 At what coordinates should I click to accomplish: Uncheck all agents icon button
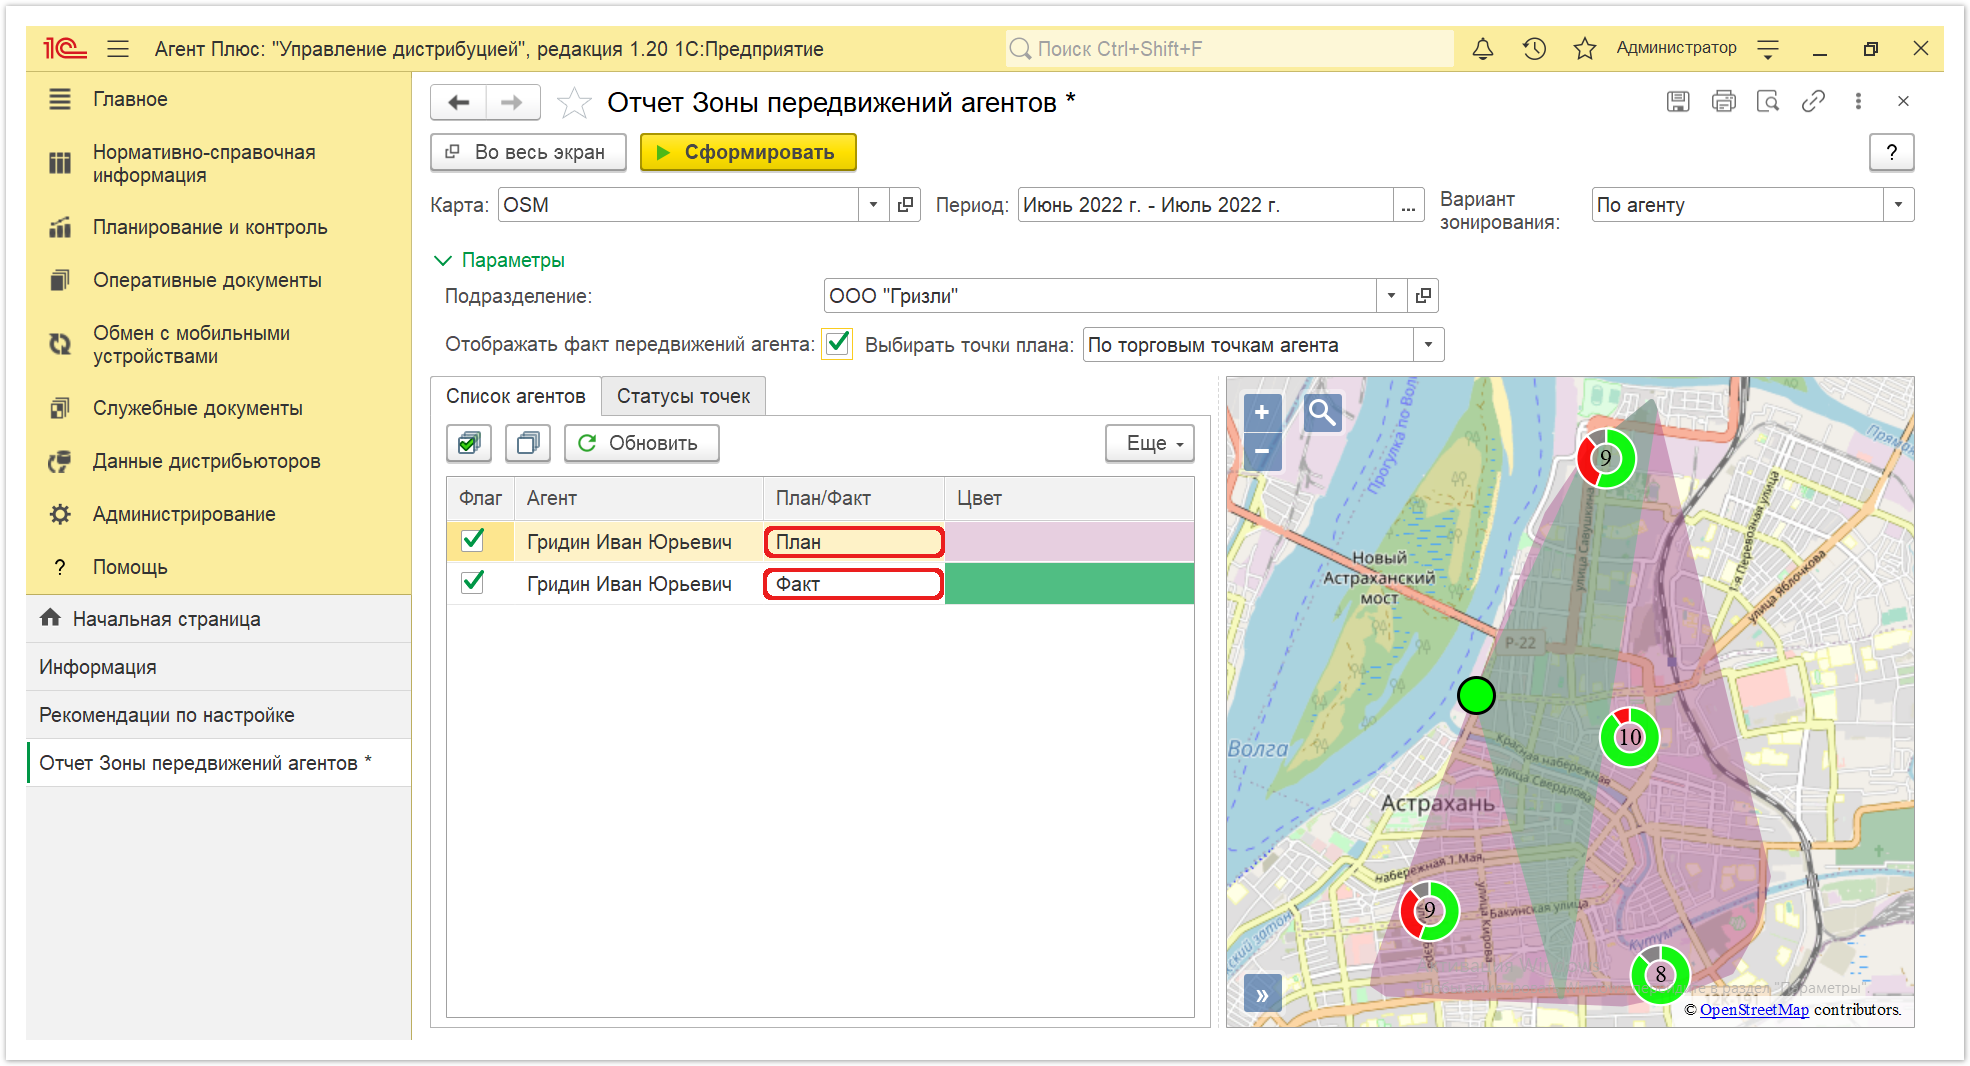(x=528, y=443)
